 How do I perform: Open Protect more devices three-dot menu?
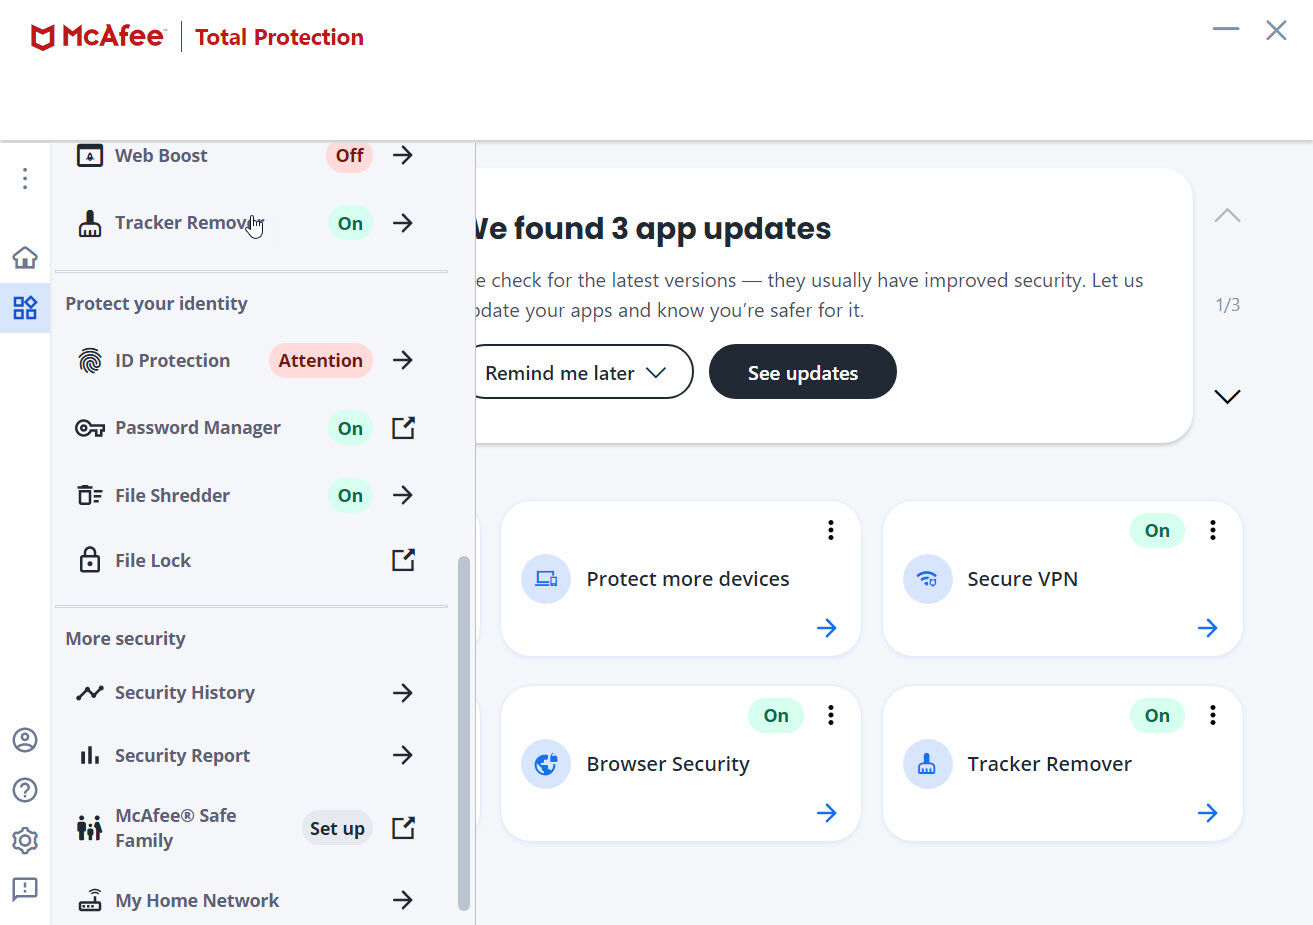[831, 530]
